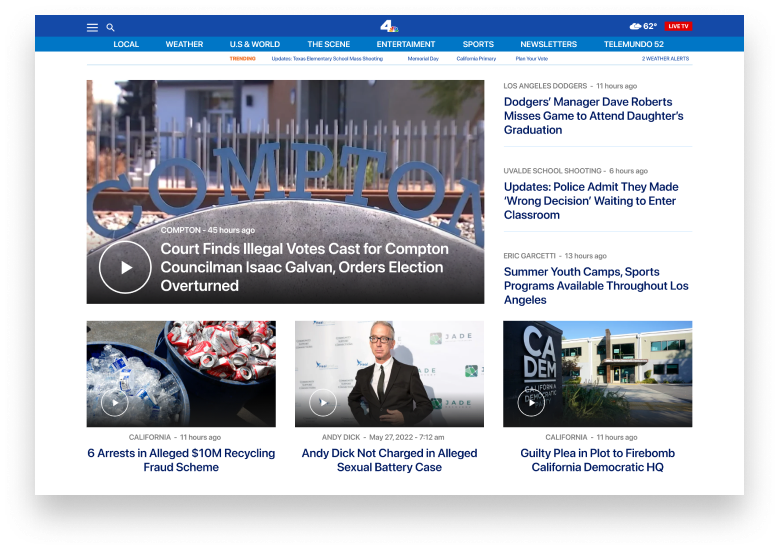The width and height of the screenshot is (779, 550).
Task: Play the Compton election story video
Action: point(125,267)
